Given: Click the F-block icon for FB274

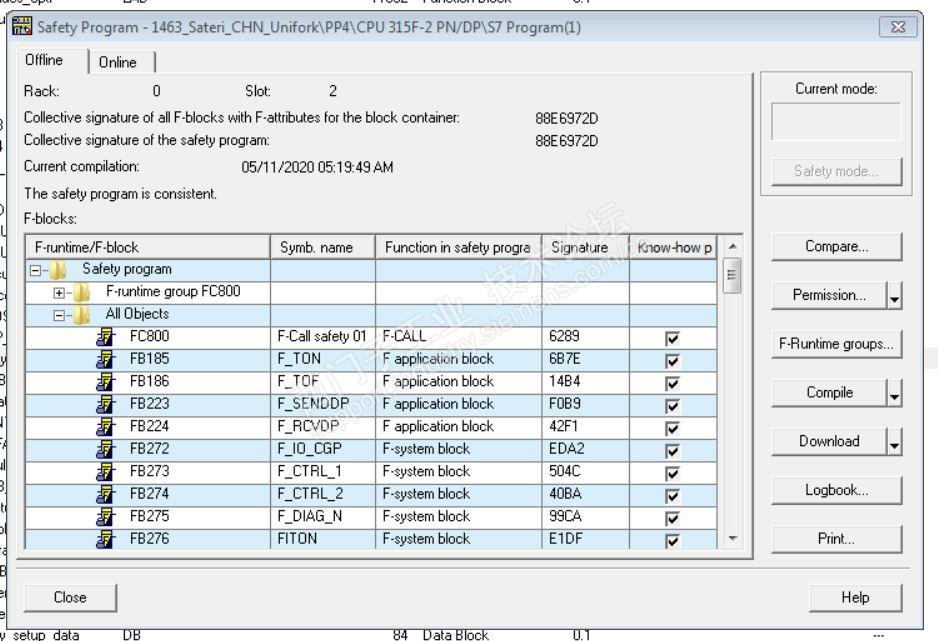Looking at the screenshot, I should click(105, 494).
